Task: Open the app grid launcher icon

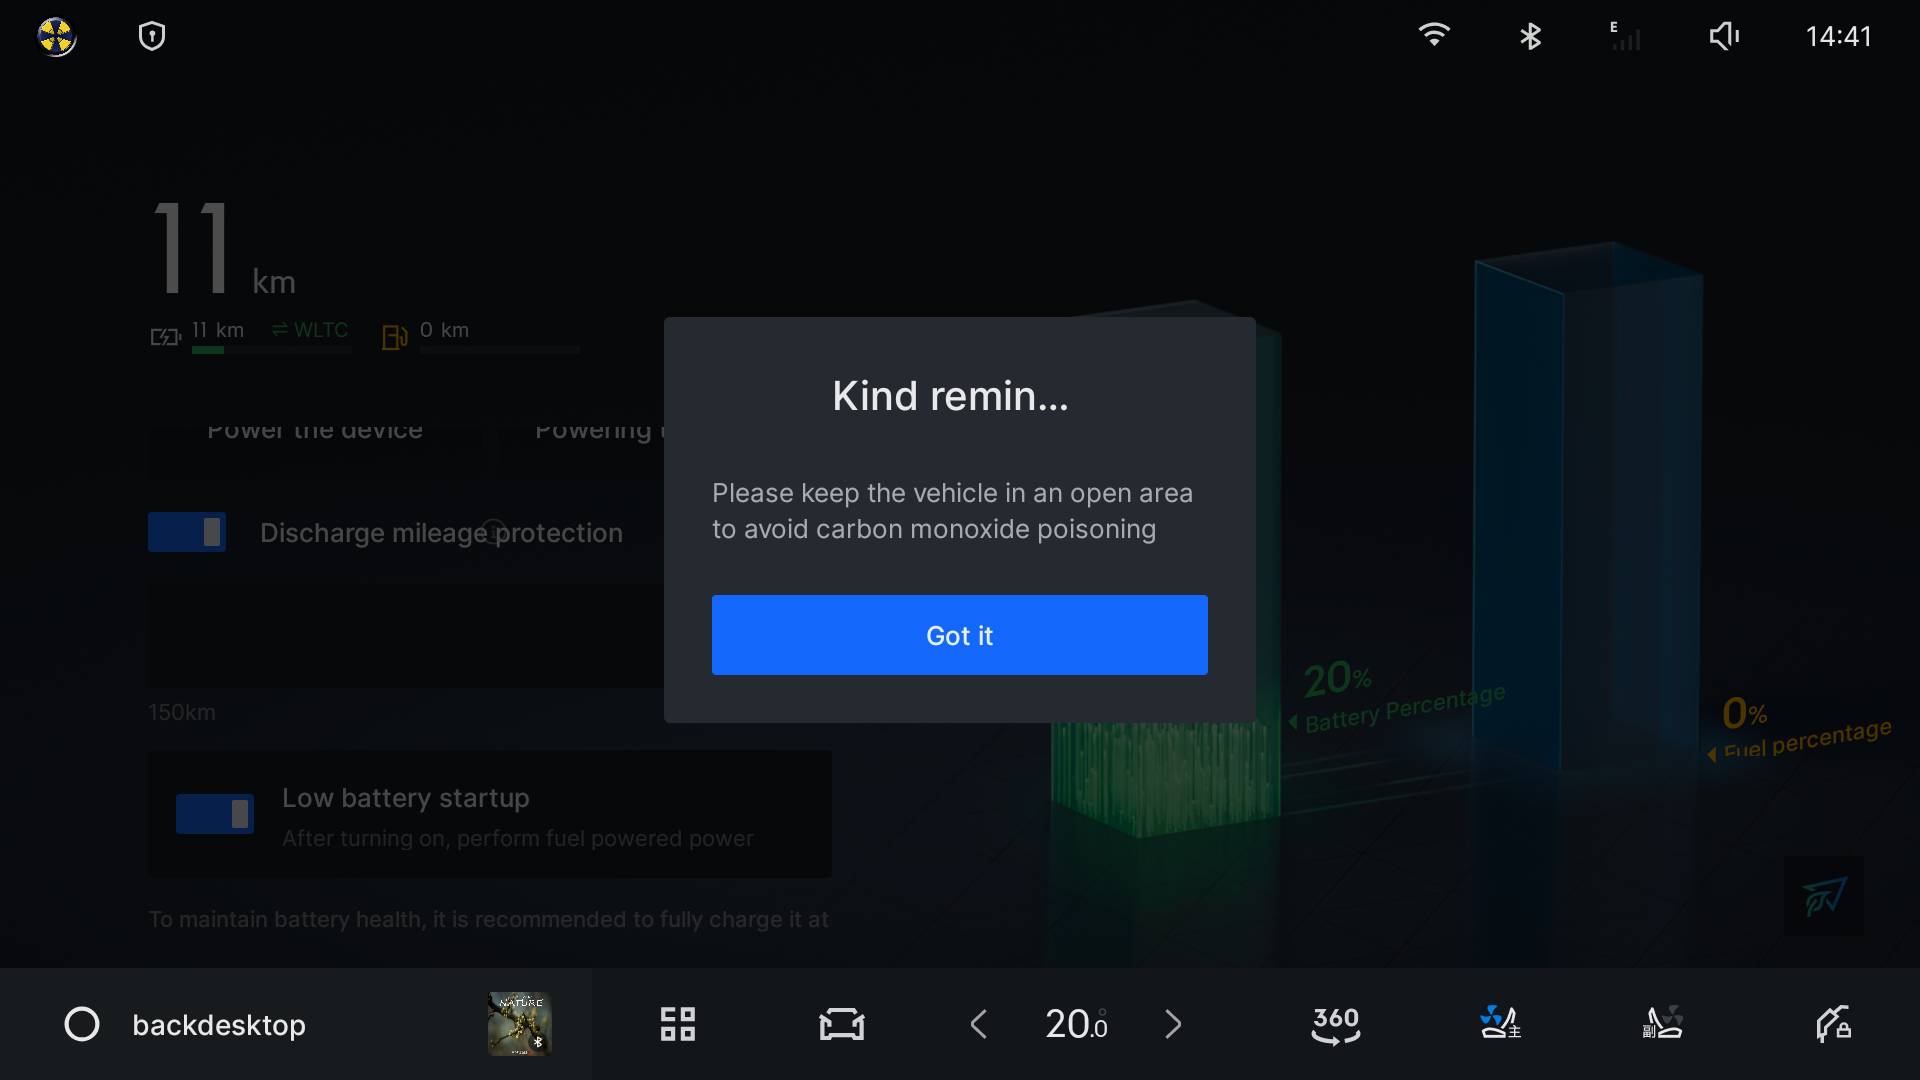Action: pyautogui.click(x=677, y=1024)
